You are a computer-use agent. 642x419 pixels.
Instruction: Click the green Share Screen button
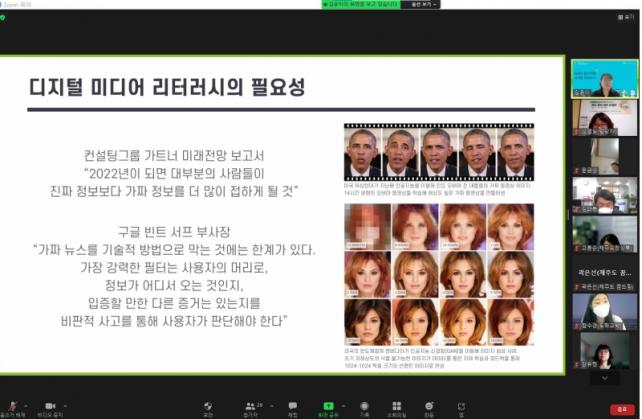(327, 404)
